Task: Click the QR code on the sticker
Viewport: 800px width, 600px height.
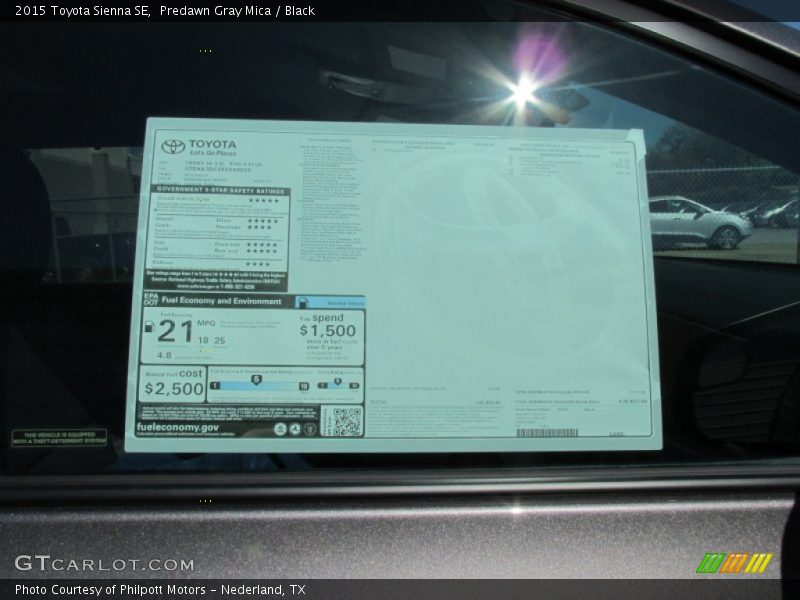Action: [x=347, y=422]
